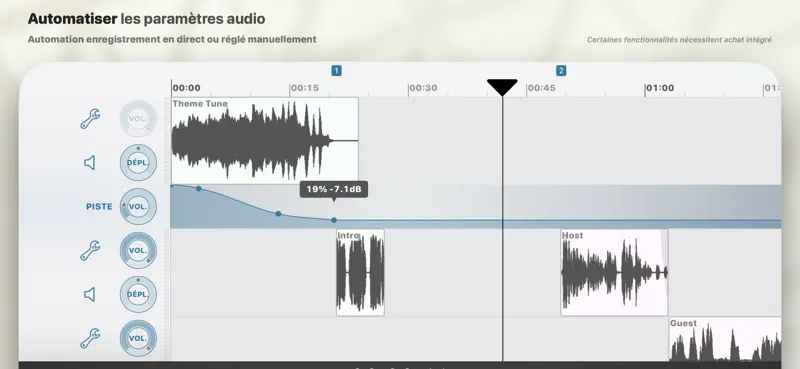
Task: Jump to timeline marker 1
Action: [336, 71]
